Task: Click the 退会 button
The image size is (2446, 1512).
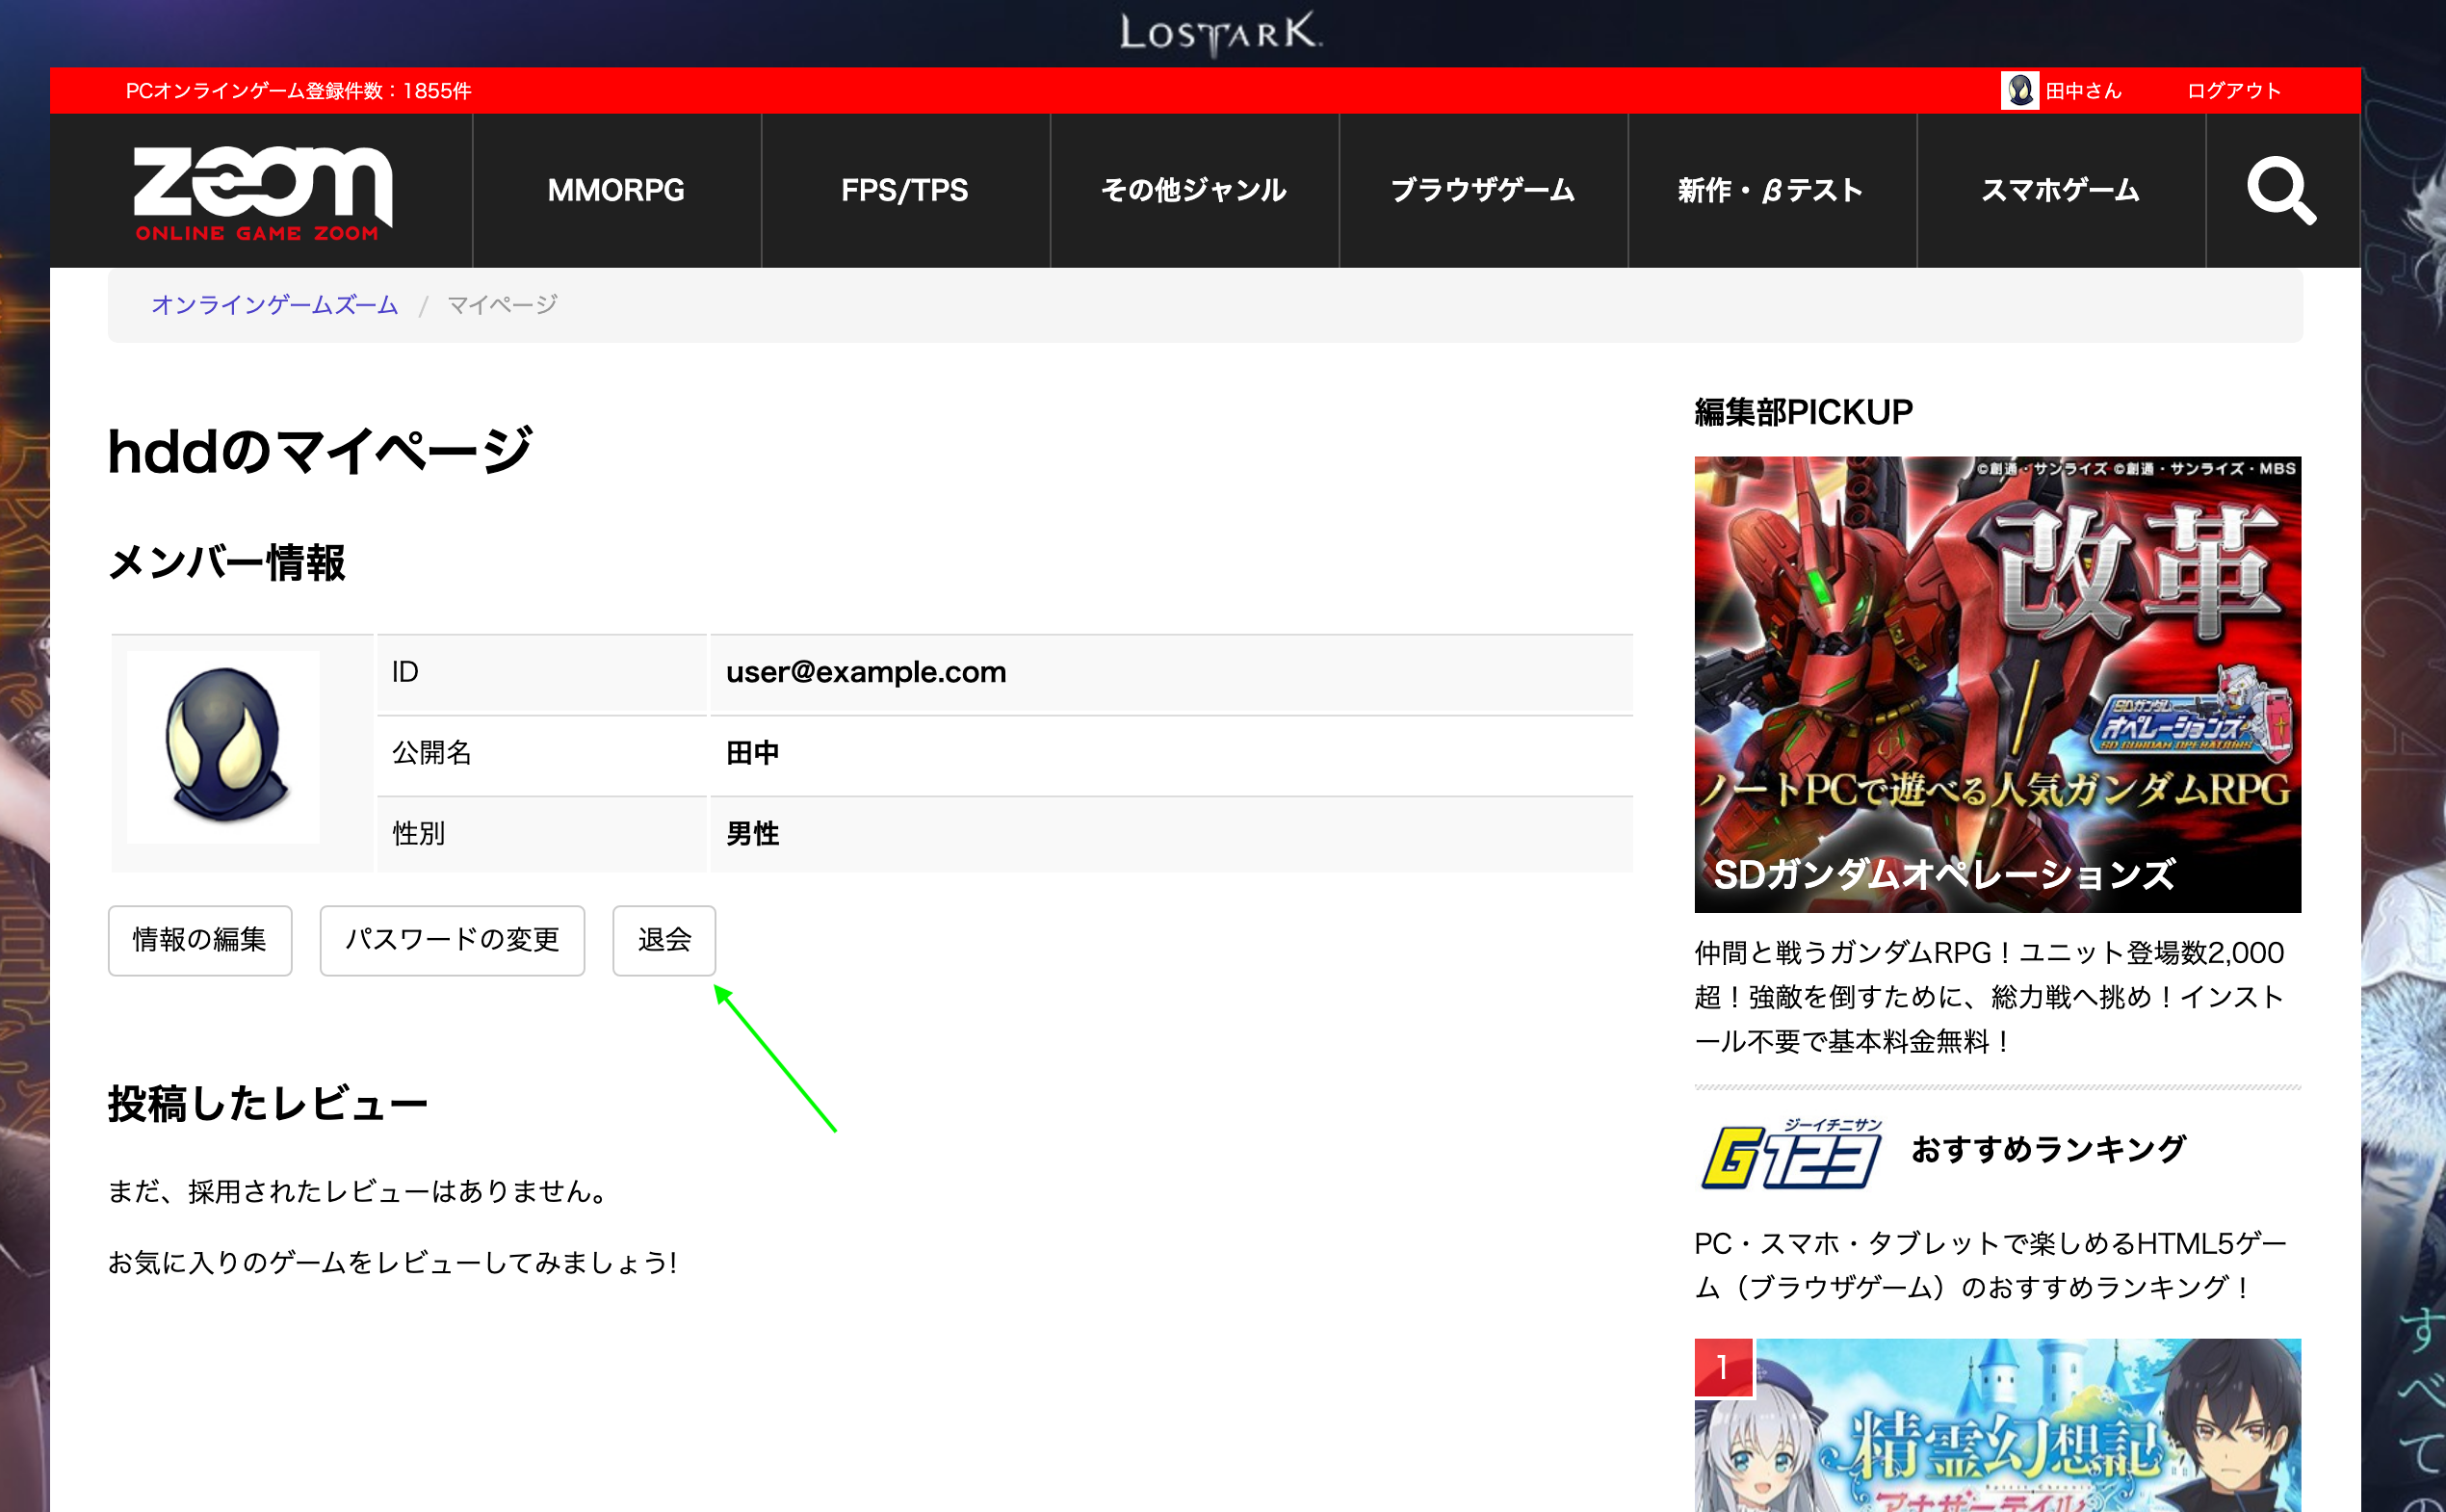Action: 664,940
